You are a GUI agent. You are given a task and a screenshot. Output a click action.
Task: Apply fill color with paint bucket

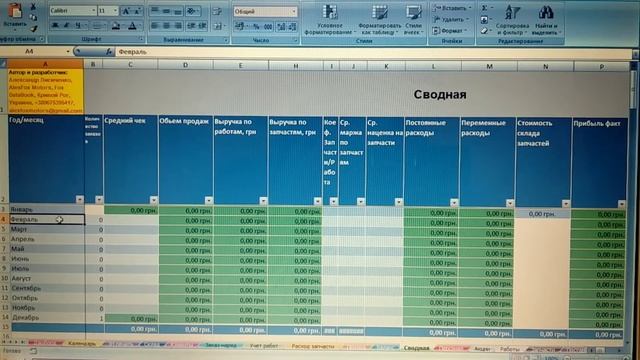(x=116, y=26)
